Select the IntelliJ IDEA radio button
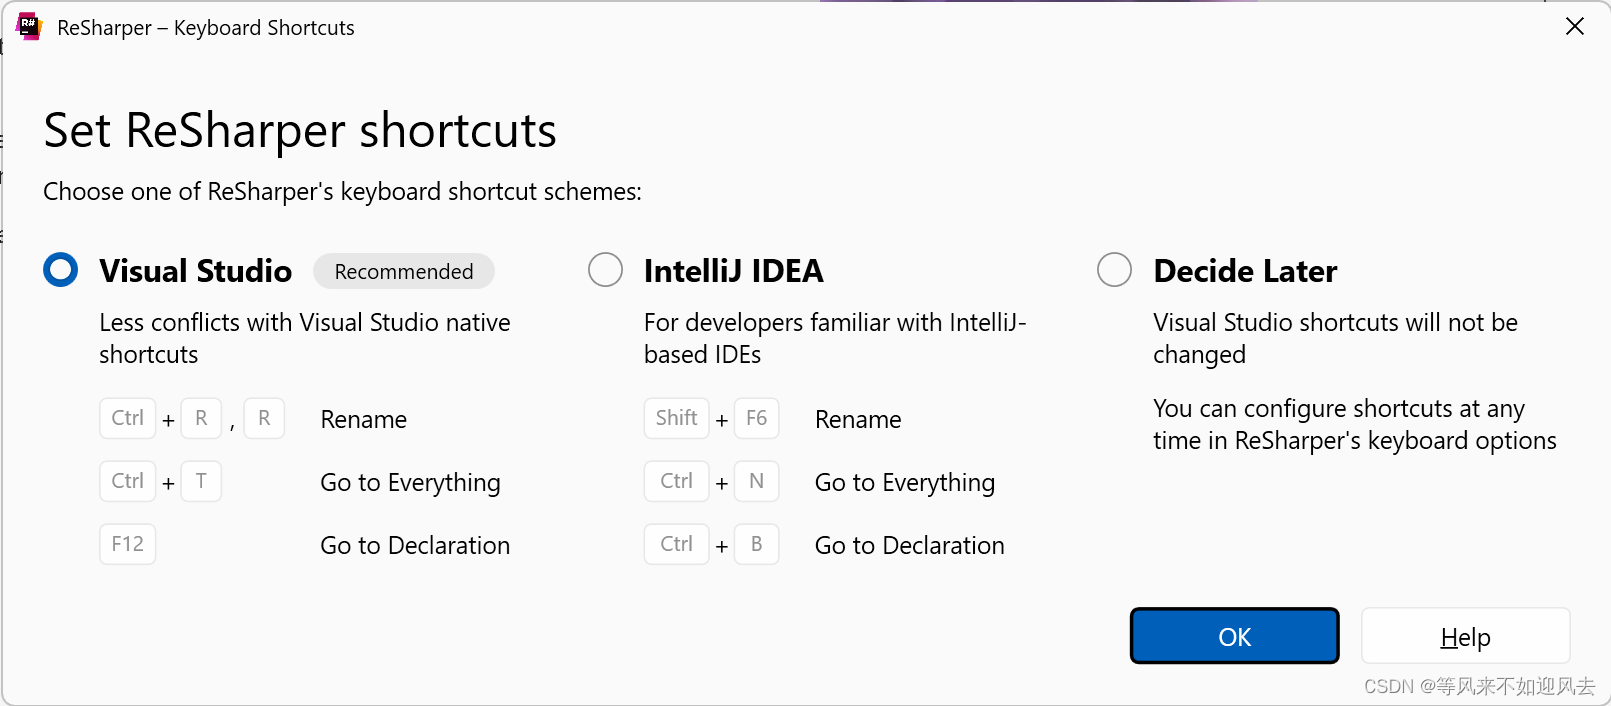The height and width of the screenshot is (706, 1611). pos(605,270)
